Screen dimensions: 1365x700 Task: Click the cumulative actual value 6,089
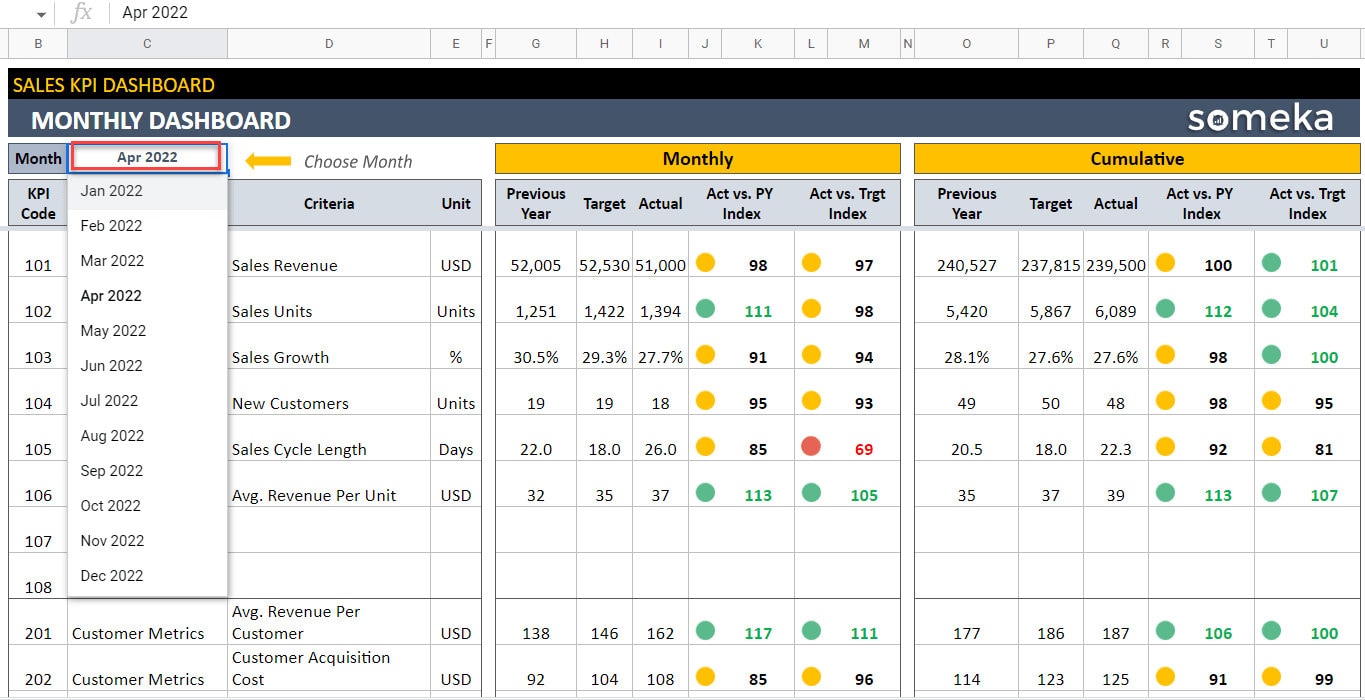(1116, 311)
